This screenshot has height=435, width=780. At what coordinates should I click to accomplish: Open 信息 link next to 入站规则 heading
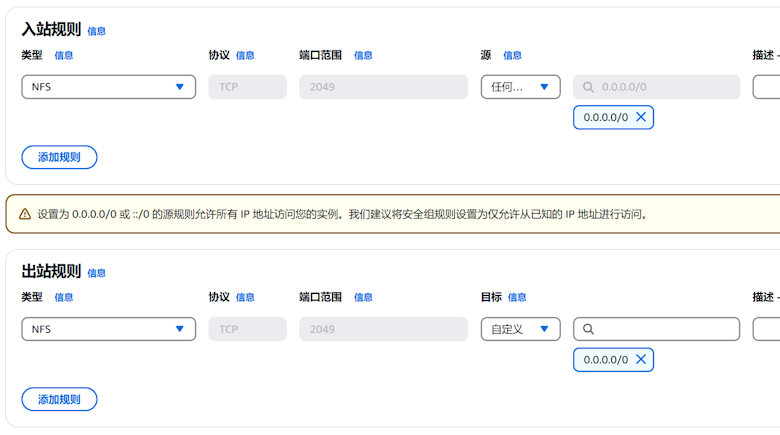96,31
